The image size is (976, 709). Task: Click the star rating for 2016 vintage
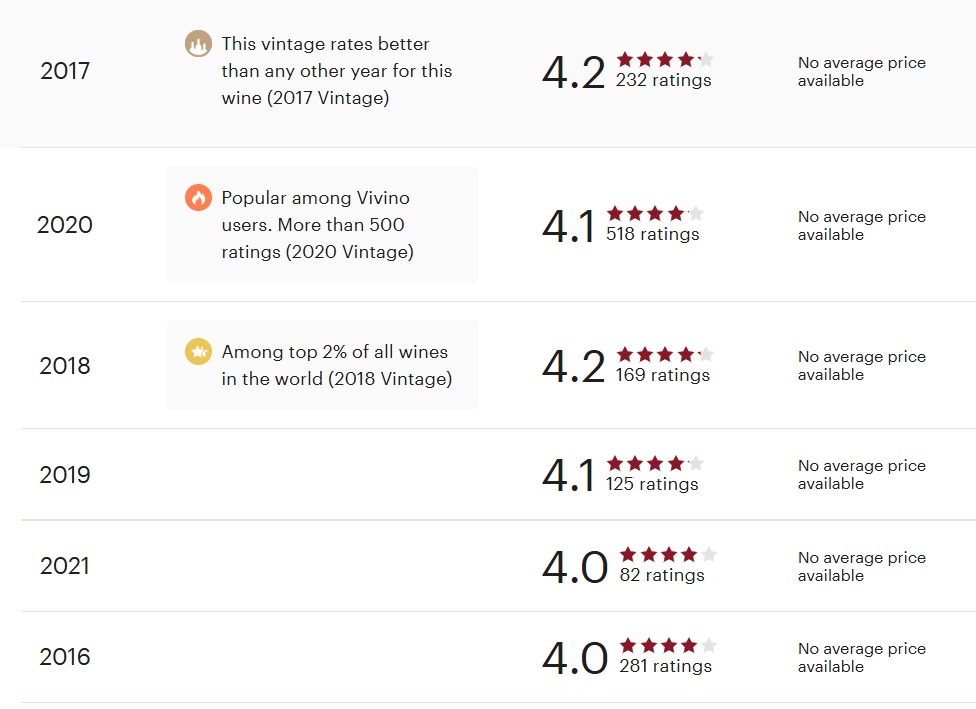click(x=668, y=645)
